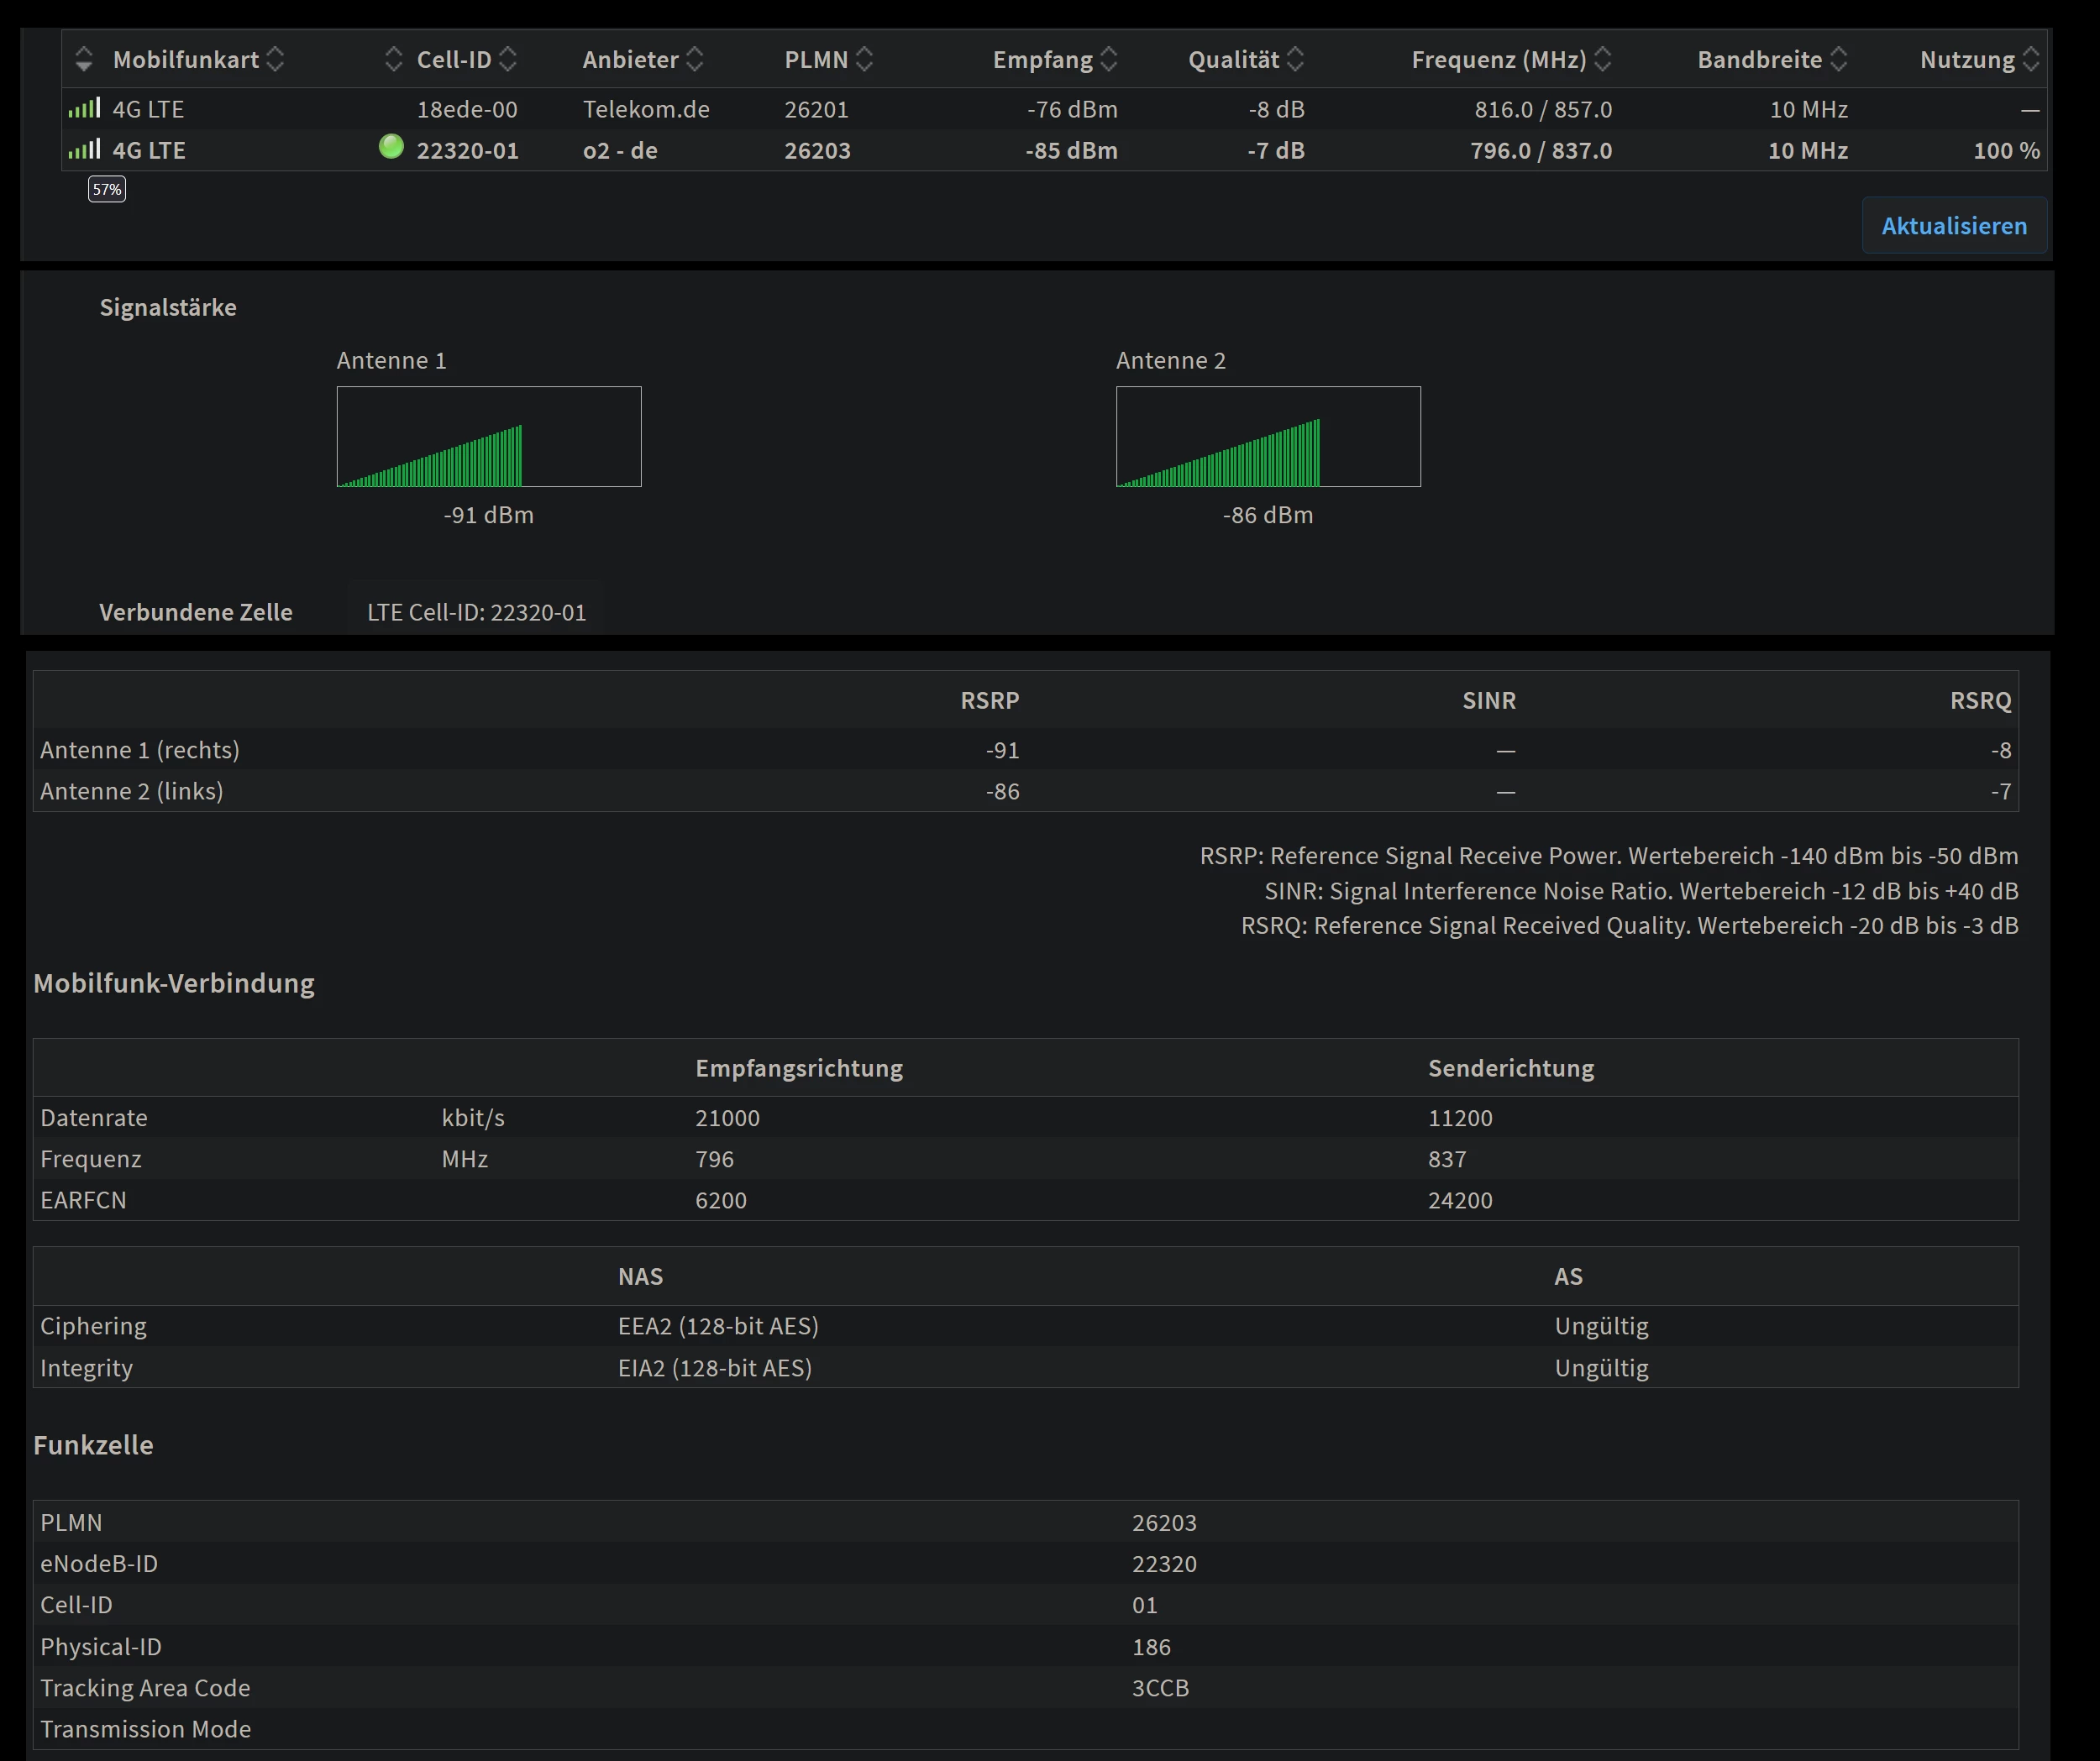Click the Aktualisieren button

tap(1953, 226)
